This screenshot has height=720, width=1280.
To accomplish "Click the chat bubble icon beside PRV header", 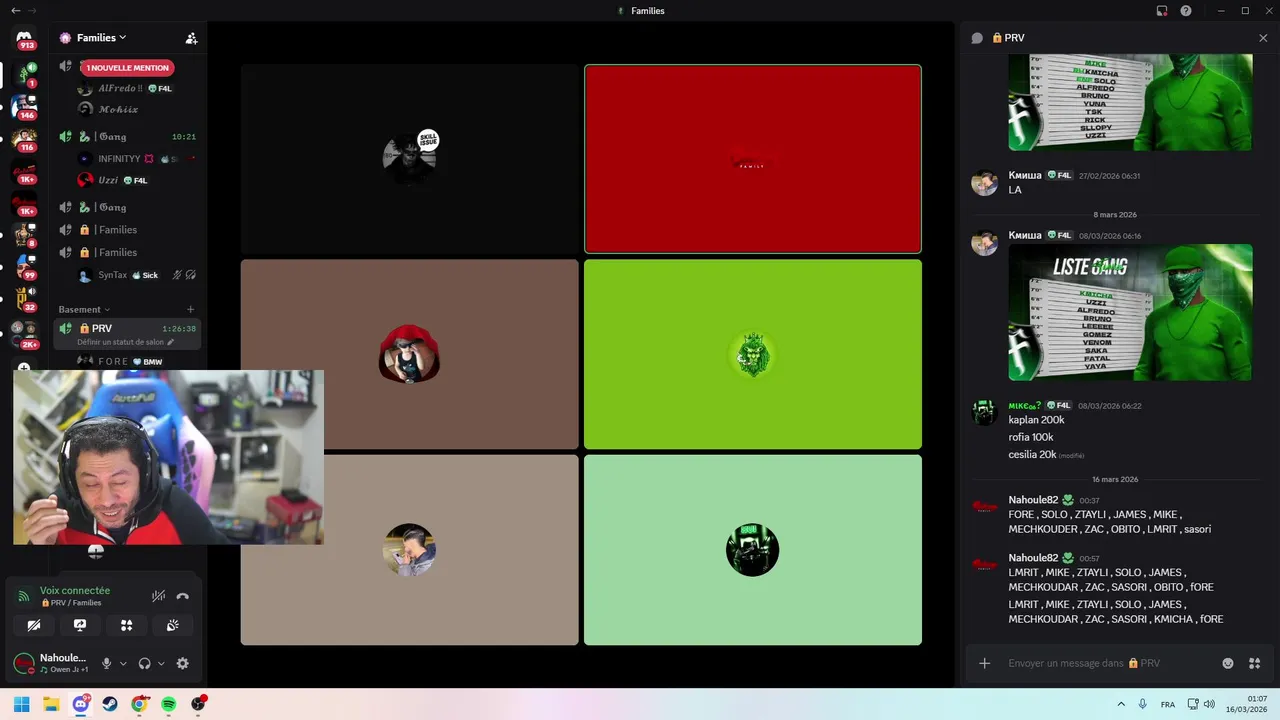I will pyautogui.click(x=977, y=38).
